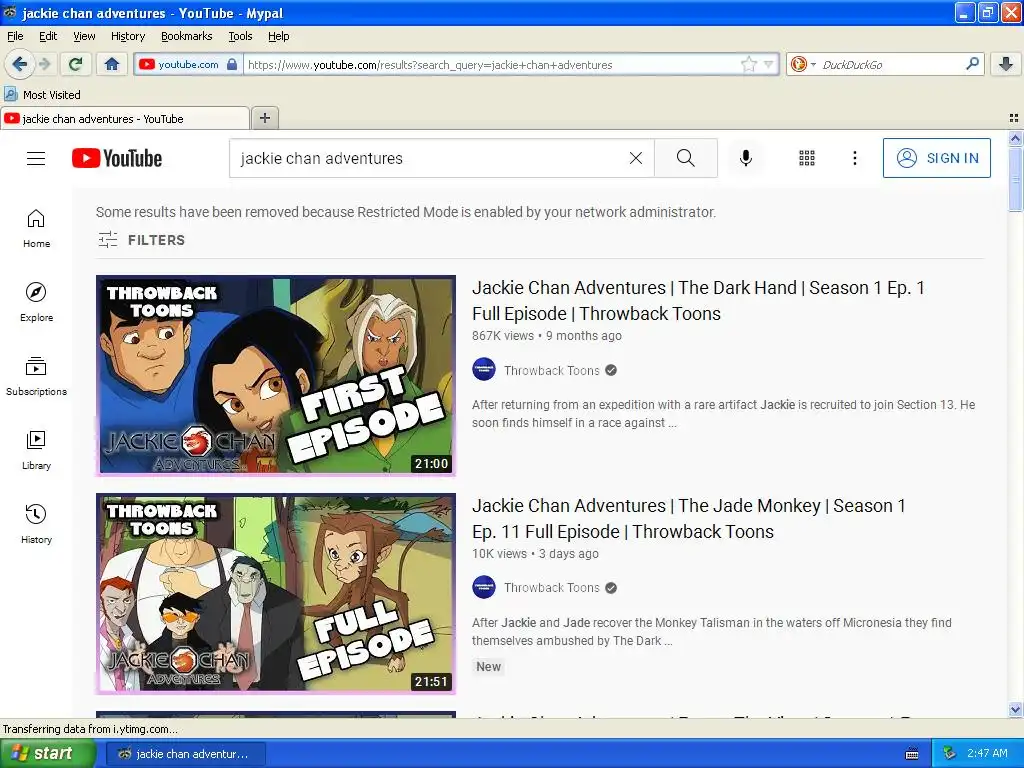Open the View menu
This screenshot has width=1024, height=768.
84,36
